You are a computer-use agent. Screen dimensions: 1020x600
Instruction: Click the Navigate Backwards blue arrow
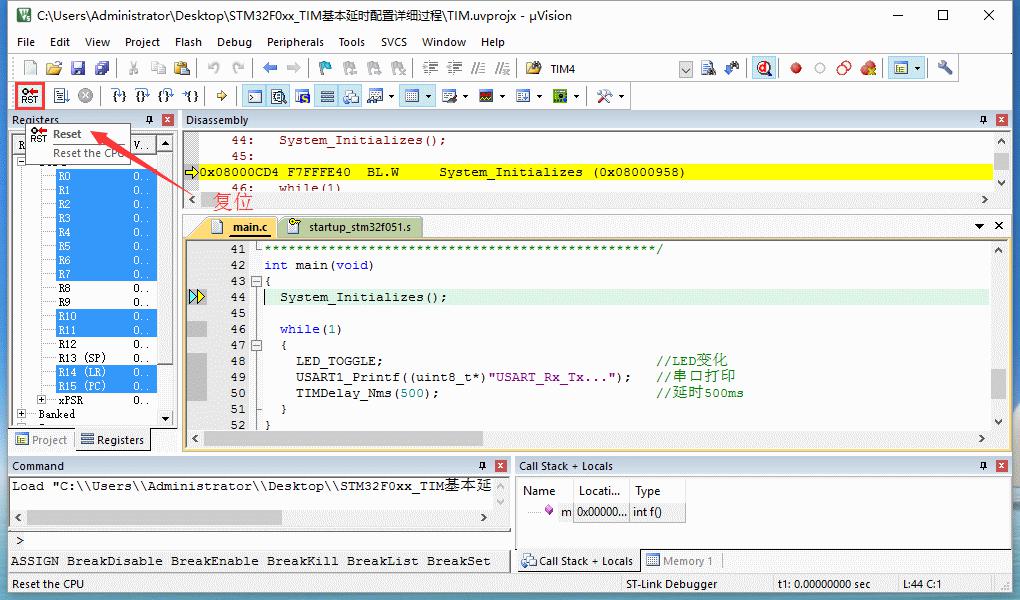[270, 68]
